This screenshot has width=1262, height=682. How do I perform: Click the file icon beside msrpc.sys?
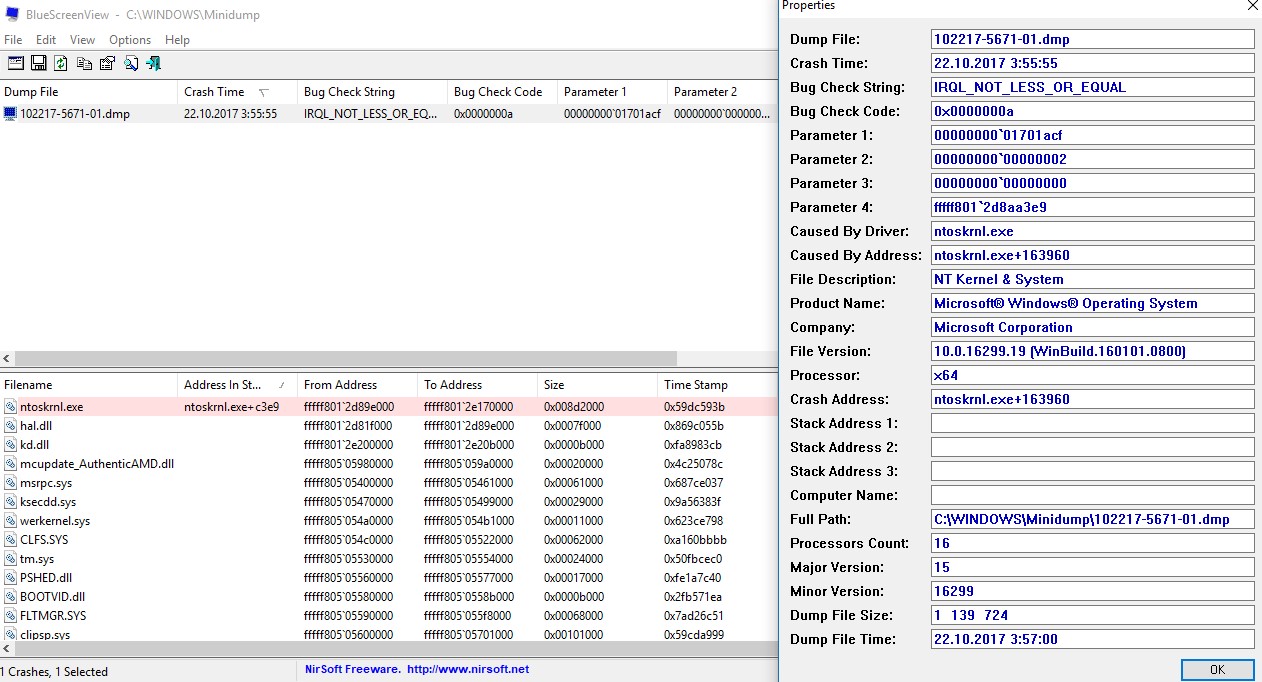pos(10,483)
